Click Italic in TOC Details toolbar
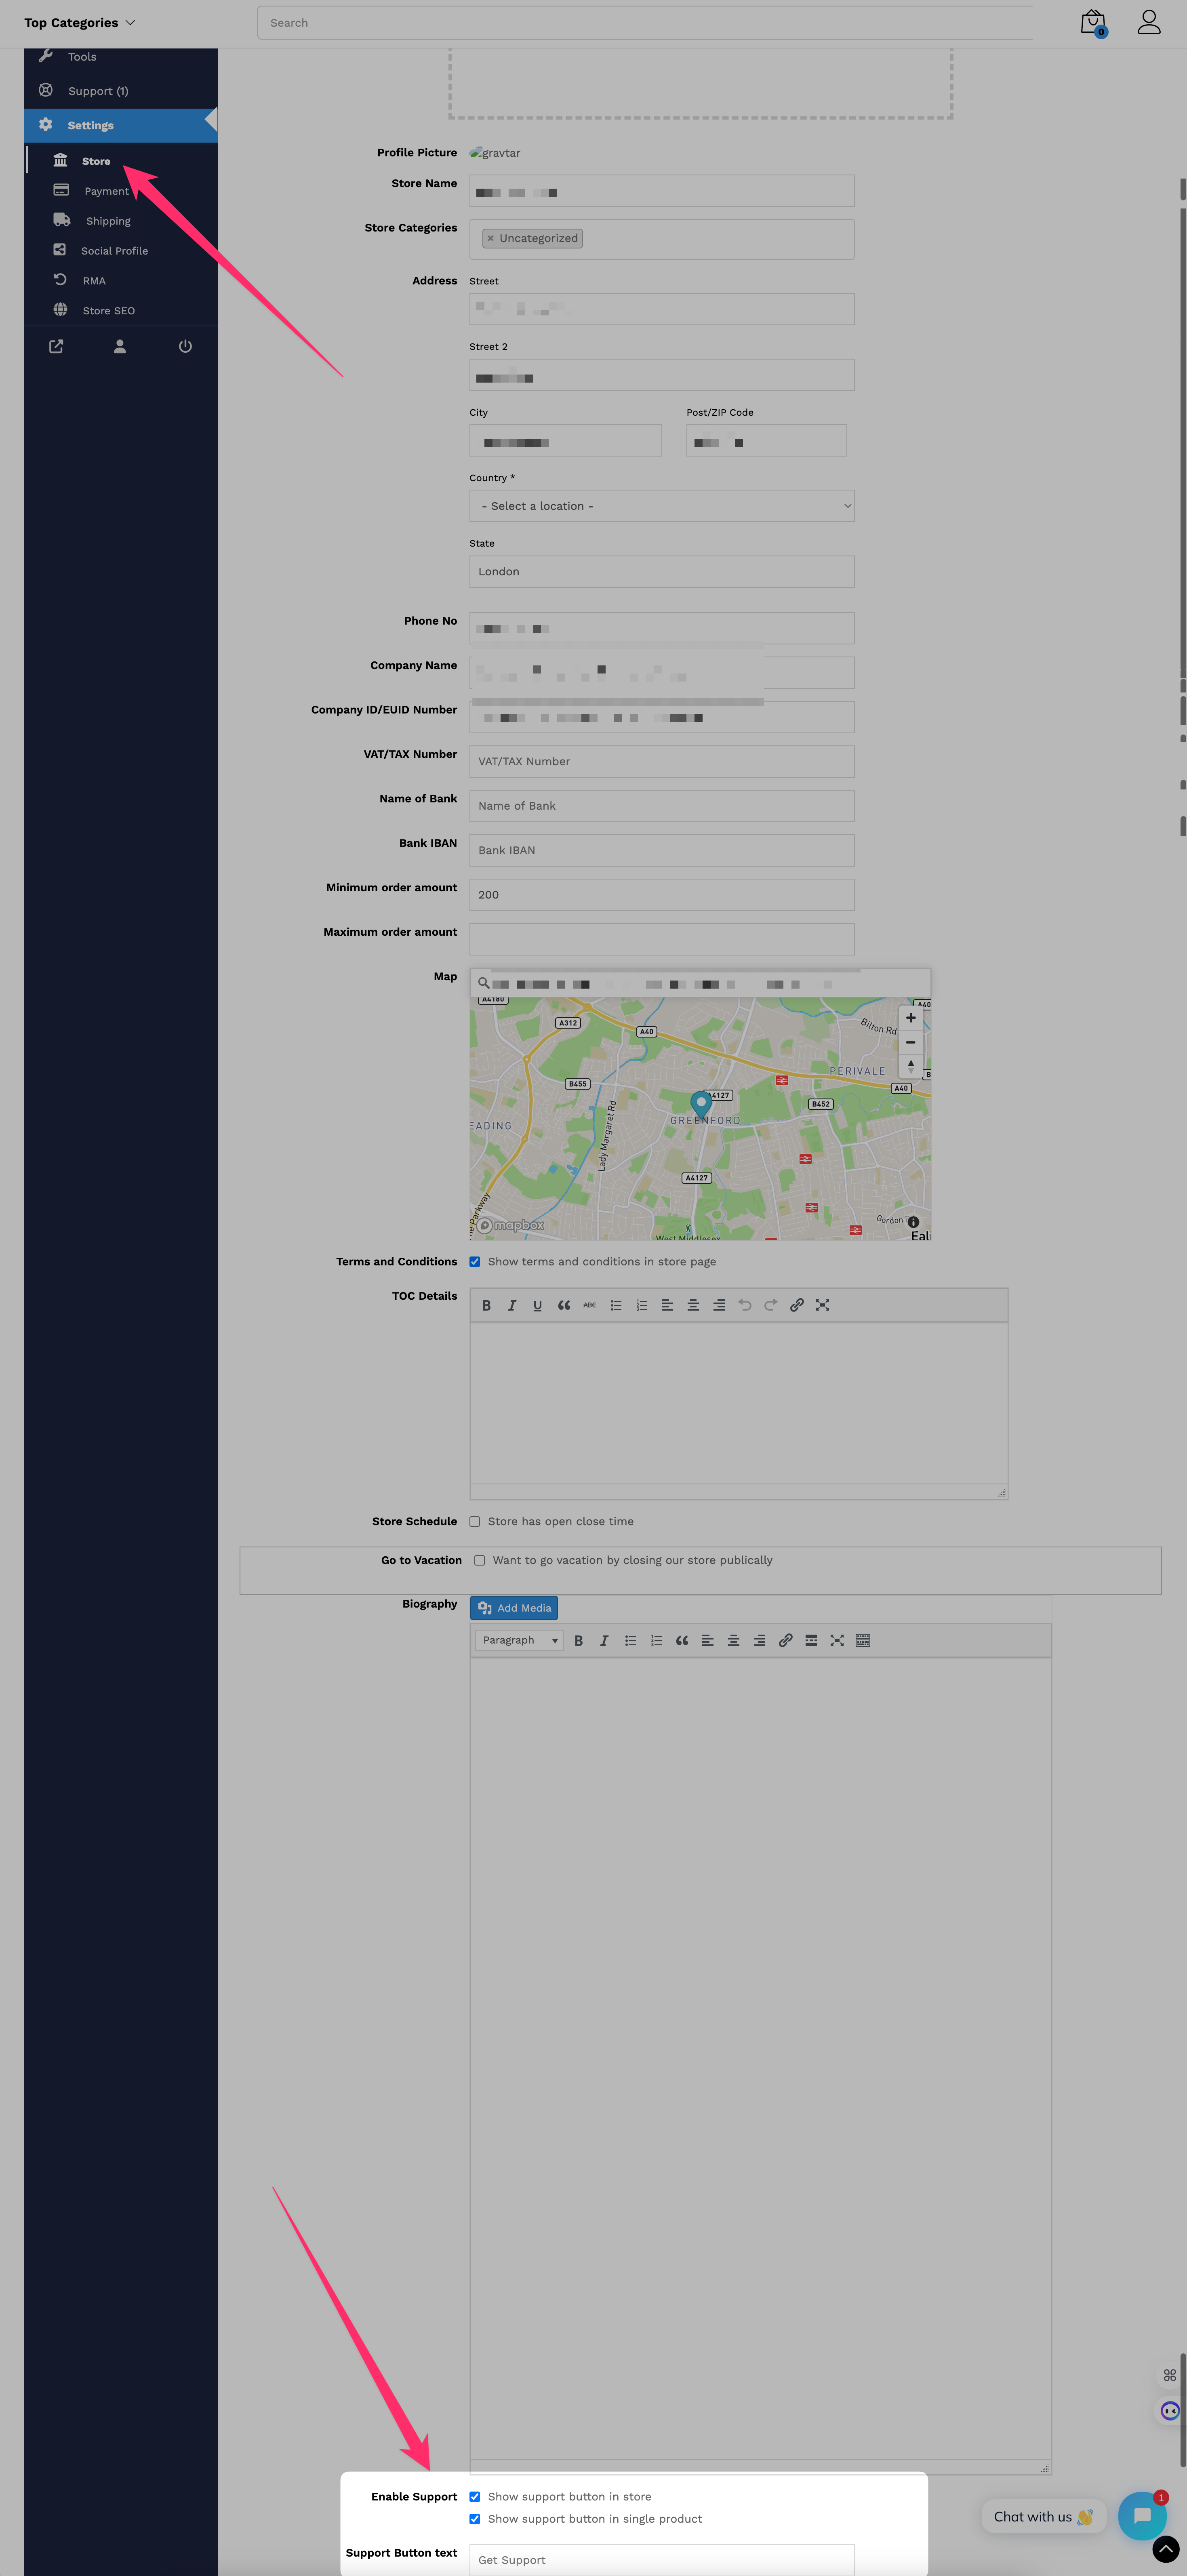This screenshot has height=2576, width=1187. (x=512, y=1305)
